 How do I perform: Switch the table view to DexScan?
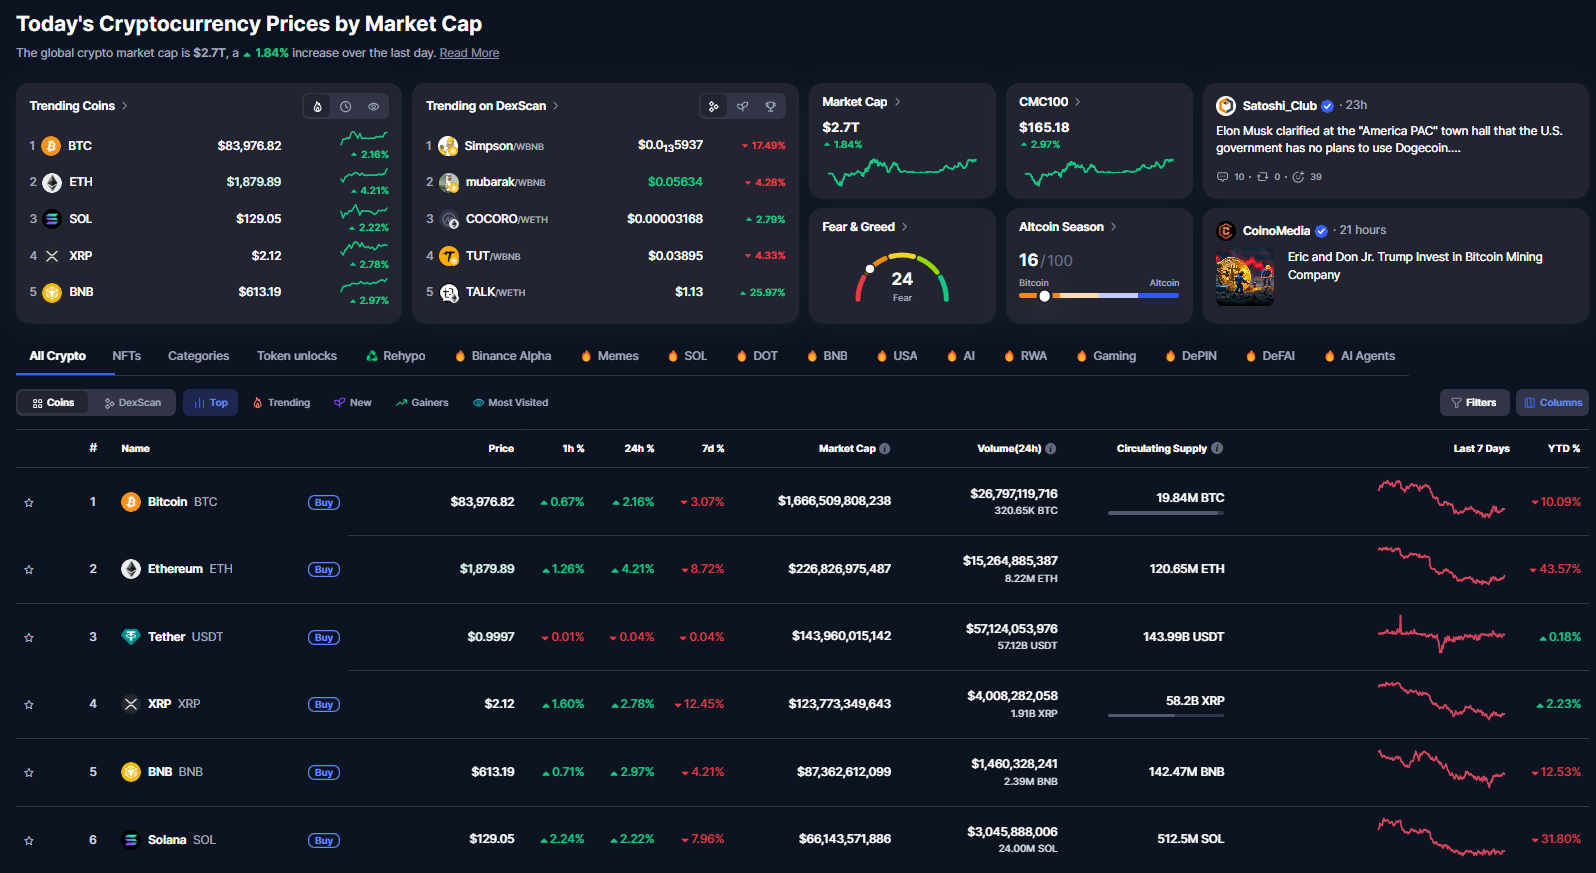(x=133, y=403)
